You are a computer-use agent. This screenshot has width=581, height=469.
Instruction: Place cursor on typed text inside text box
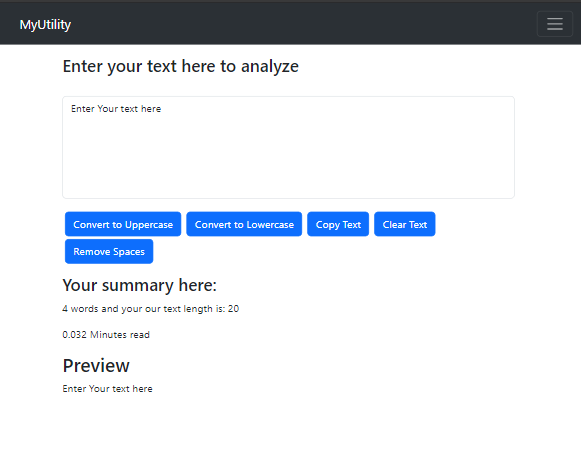(116, 109)
